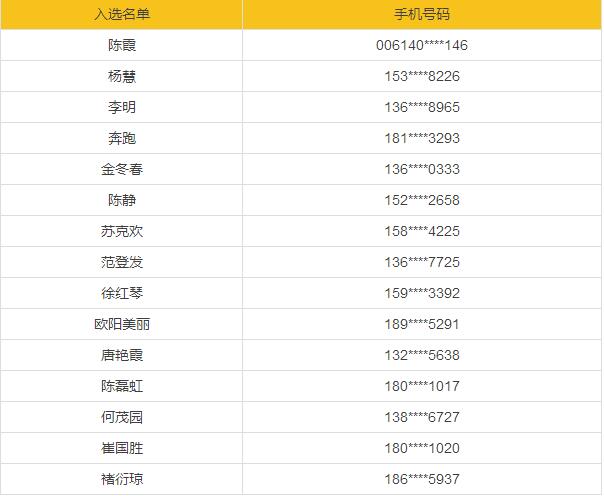Click phone number 006140****146
This screenshot has width=604, height=496.
tap(421, 45)
